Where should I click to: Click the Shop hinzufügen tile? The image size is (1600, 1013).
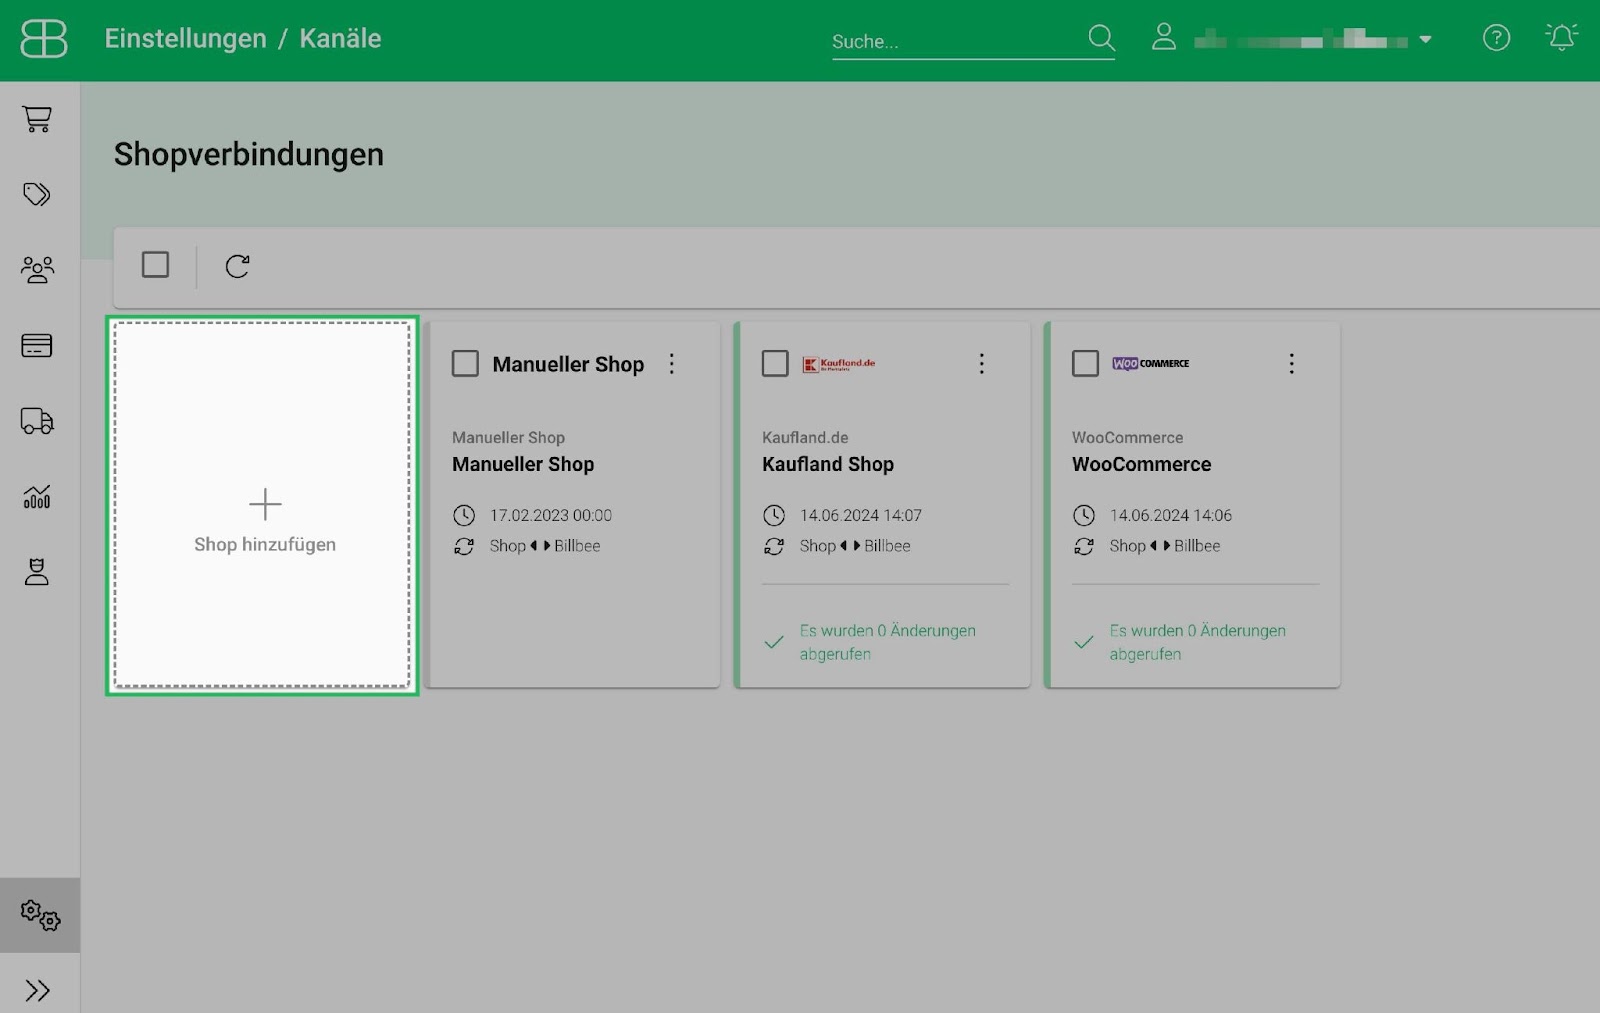pos(263,505)
